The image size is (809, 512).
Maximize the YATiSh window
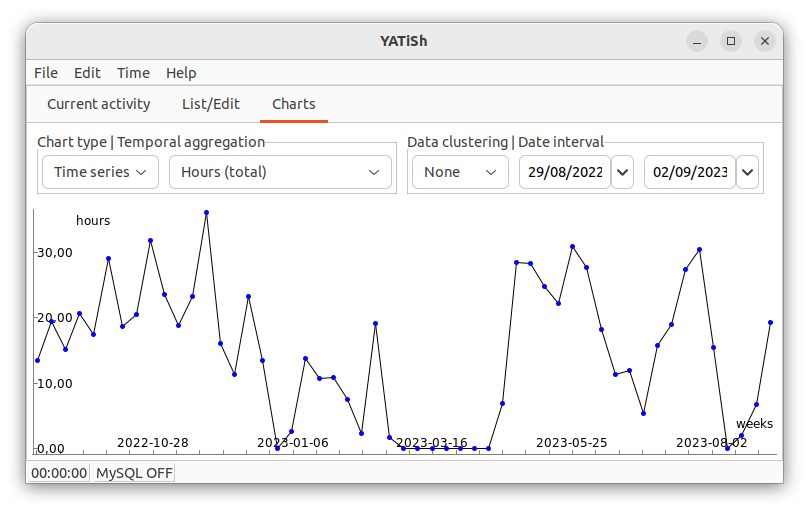(731, 41)
